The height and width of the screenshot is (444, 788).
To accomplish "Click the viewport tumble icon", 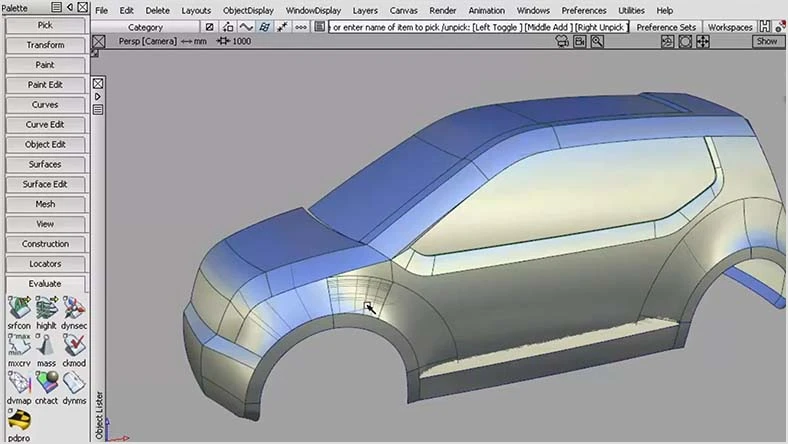I will [667, 41].
